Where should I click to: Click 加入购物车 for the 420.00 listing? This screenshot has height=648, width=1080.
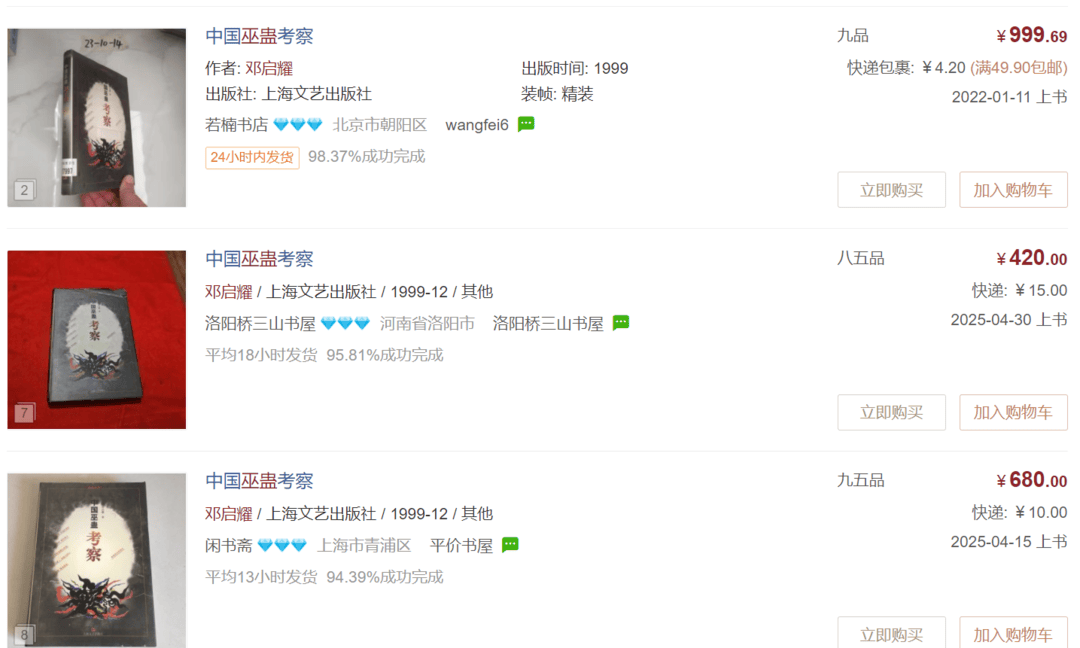point(1013,412)
